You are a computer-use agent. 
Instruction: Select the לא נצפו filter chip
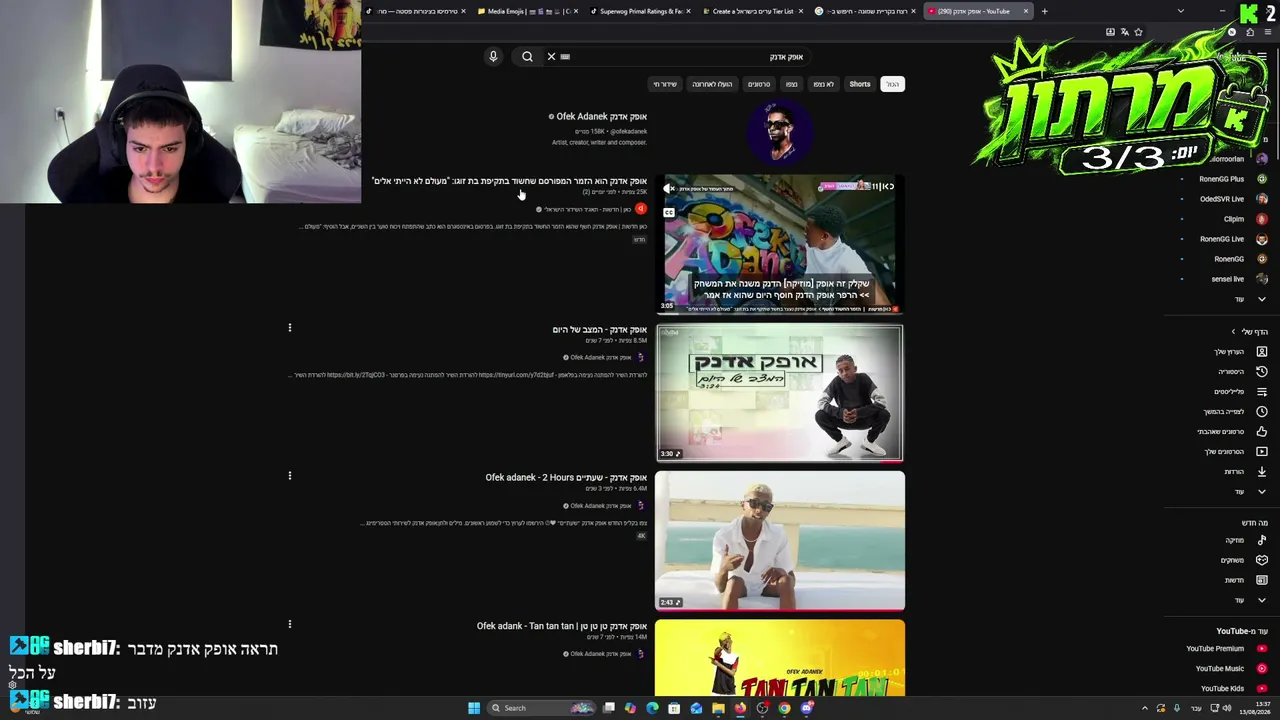(x=823, y=84)
